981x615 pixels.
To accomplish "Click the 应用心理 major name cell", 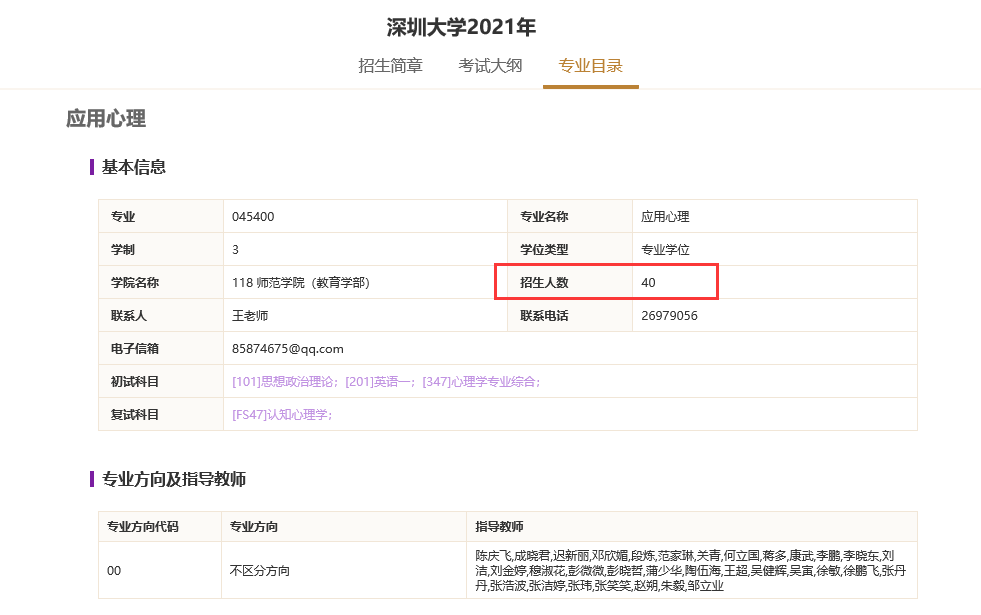I will click(775, 216).
